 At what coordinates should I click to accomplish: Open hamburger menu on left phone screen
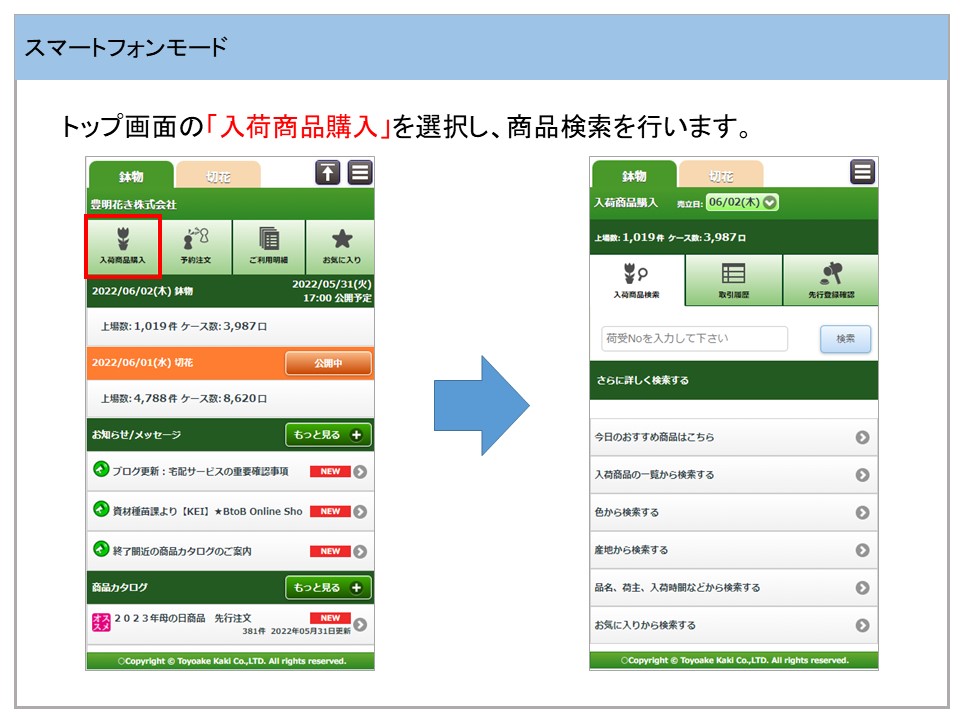(360, 172)
